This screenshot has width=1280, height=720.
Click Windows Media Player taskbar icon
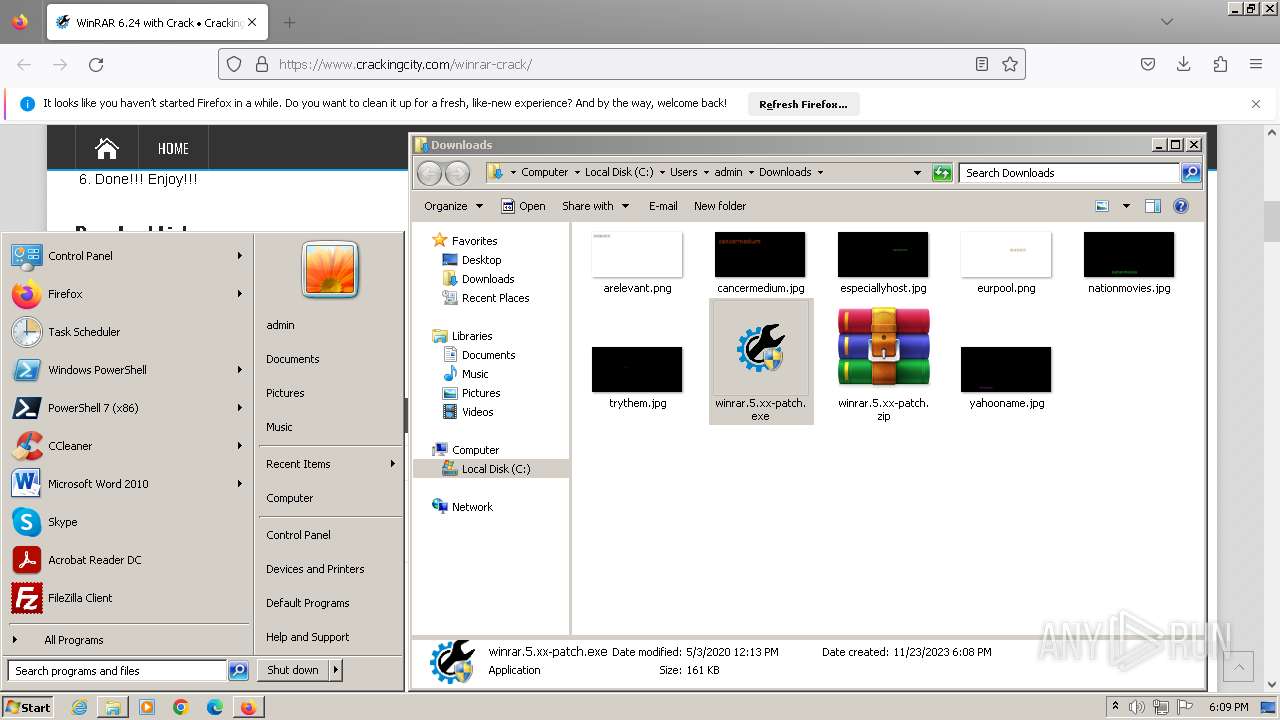147,707
